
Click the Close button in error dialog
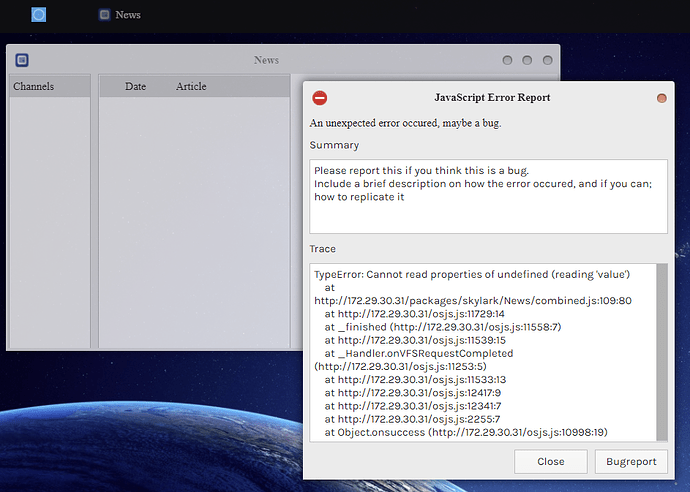pyautogui.click(x=551, y=462)
